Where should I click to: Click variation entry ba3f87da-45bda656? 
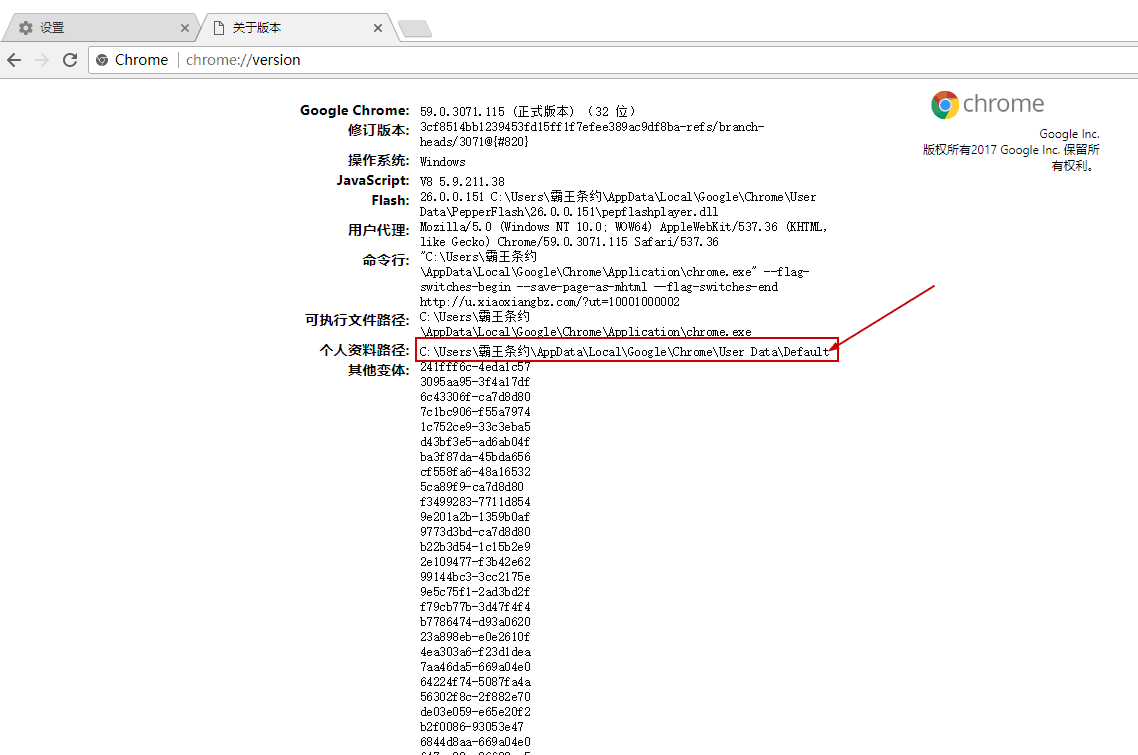point(475,457)
